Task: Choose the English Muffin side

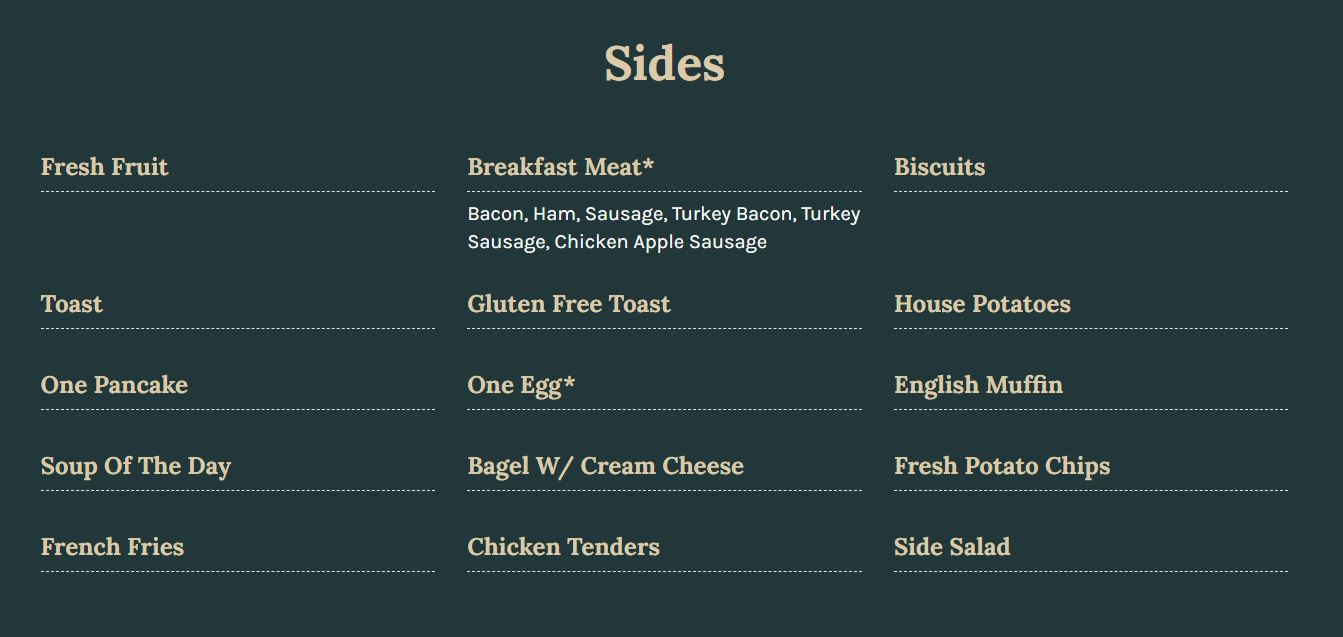Action: click(978, 385)
